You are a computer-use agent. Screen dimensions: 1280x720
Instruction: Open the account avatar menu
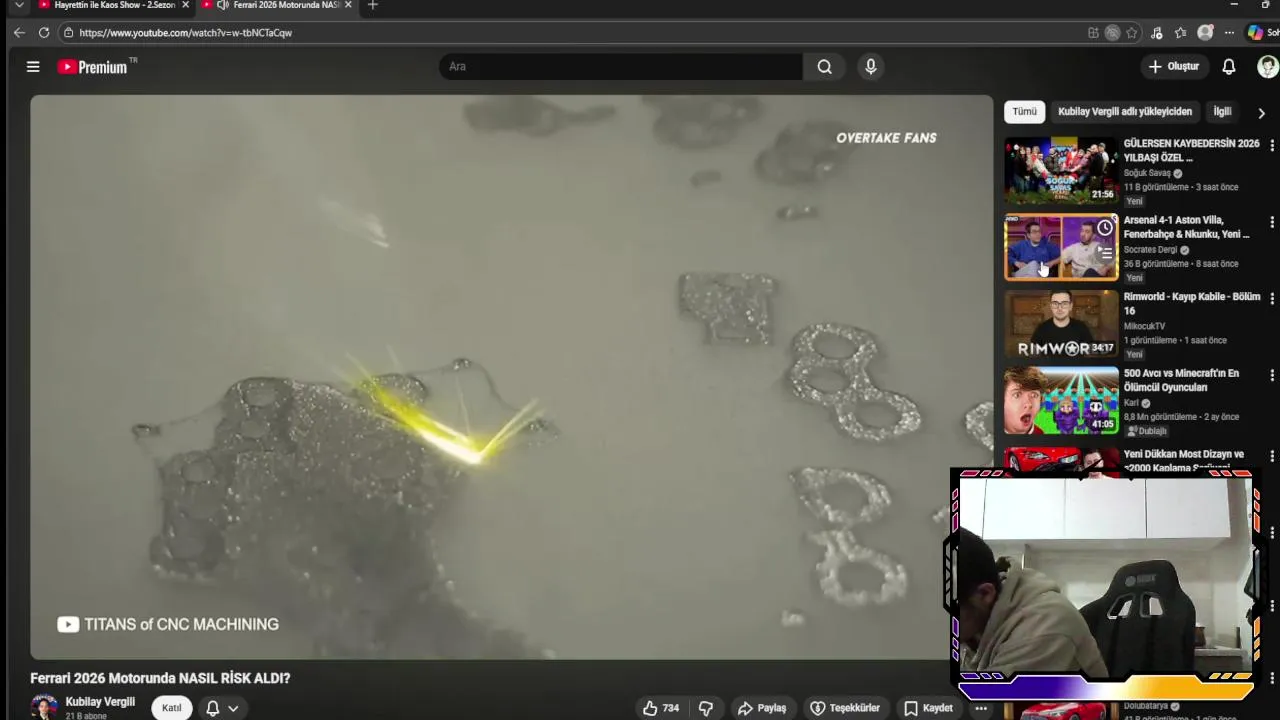[x=1267, y=67]
